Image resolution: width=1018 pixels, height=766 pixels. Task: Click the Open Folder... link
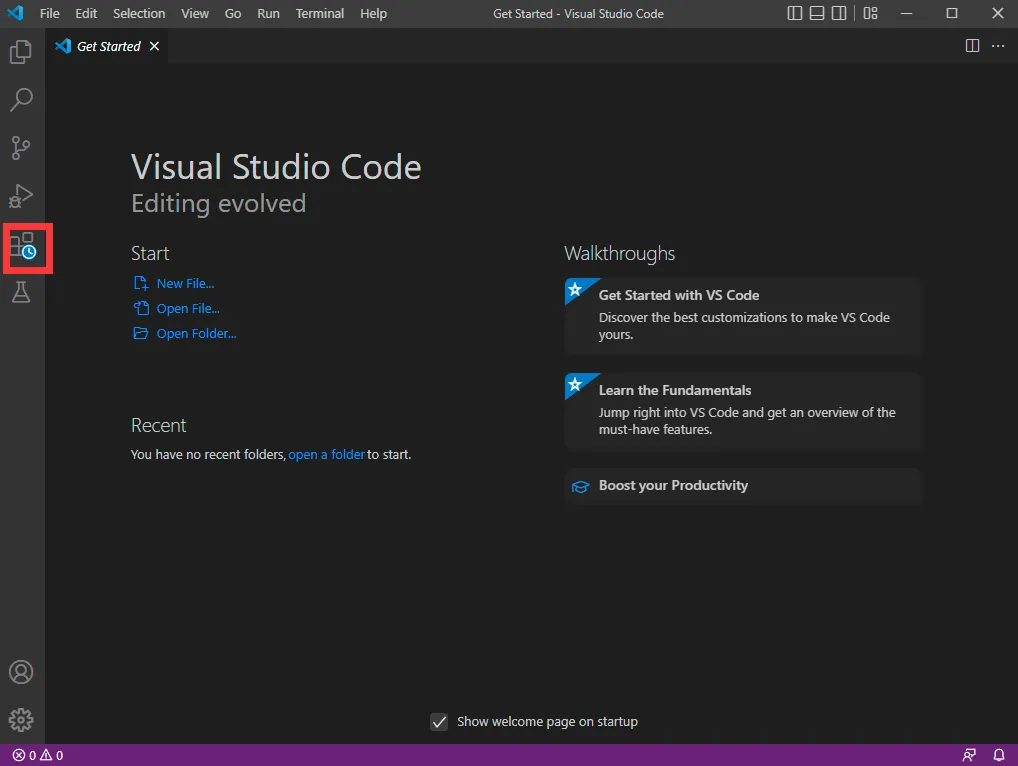pos(196,334)
